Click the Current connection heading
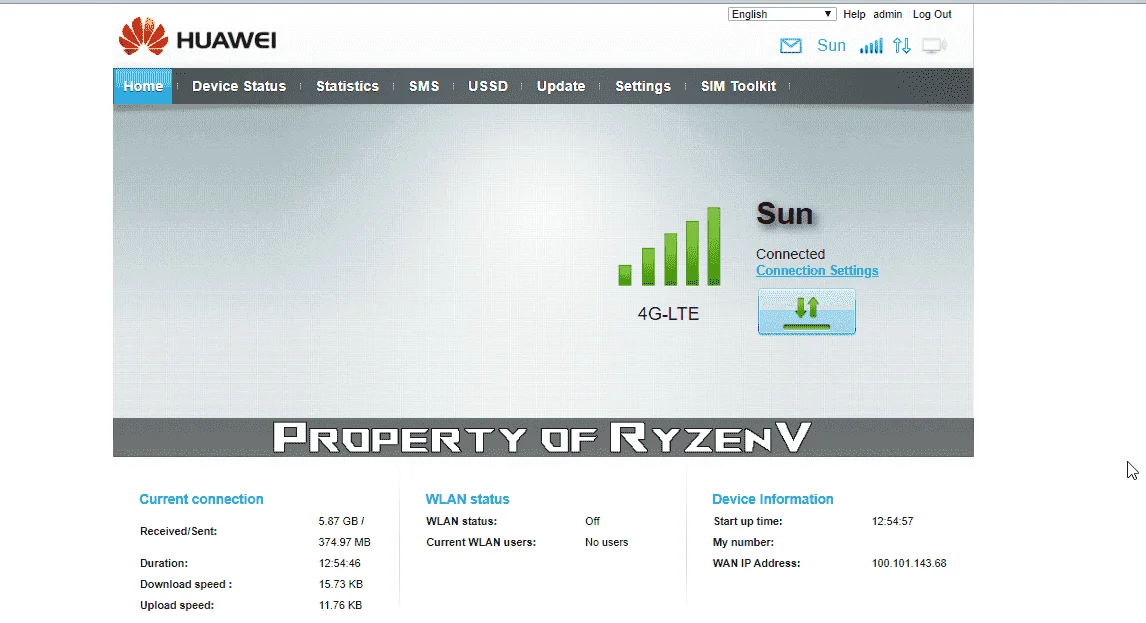 point(201,499)
